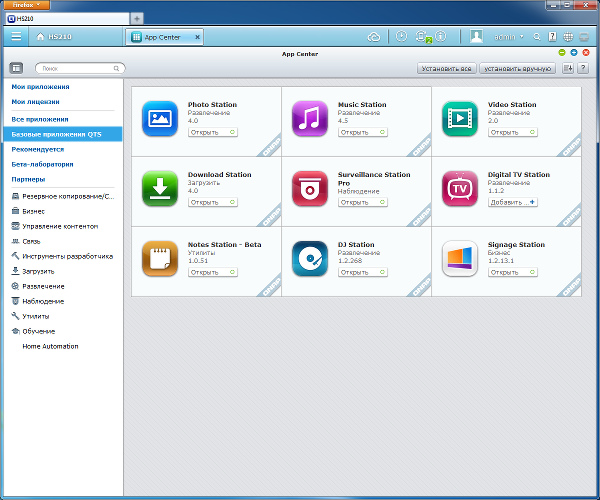This screenshot has width=600, height=500.
Task: Select Загрузить category
Action: (x=33, y=271)
